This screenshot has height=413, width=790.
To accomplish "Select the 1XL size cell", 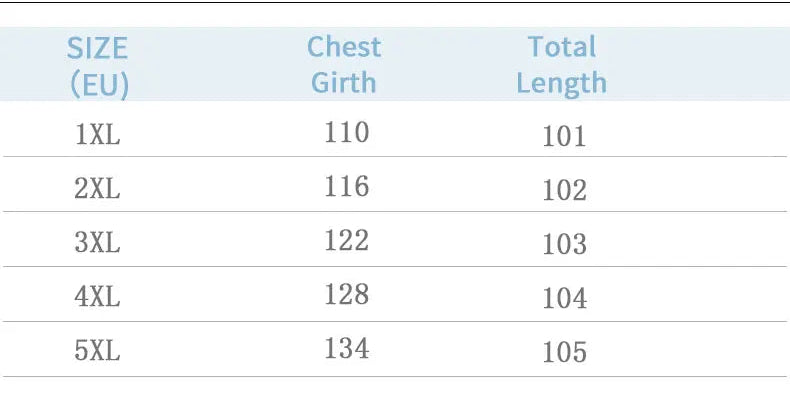I will point(98,134).
